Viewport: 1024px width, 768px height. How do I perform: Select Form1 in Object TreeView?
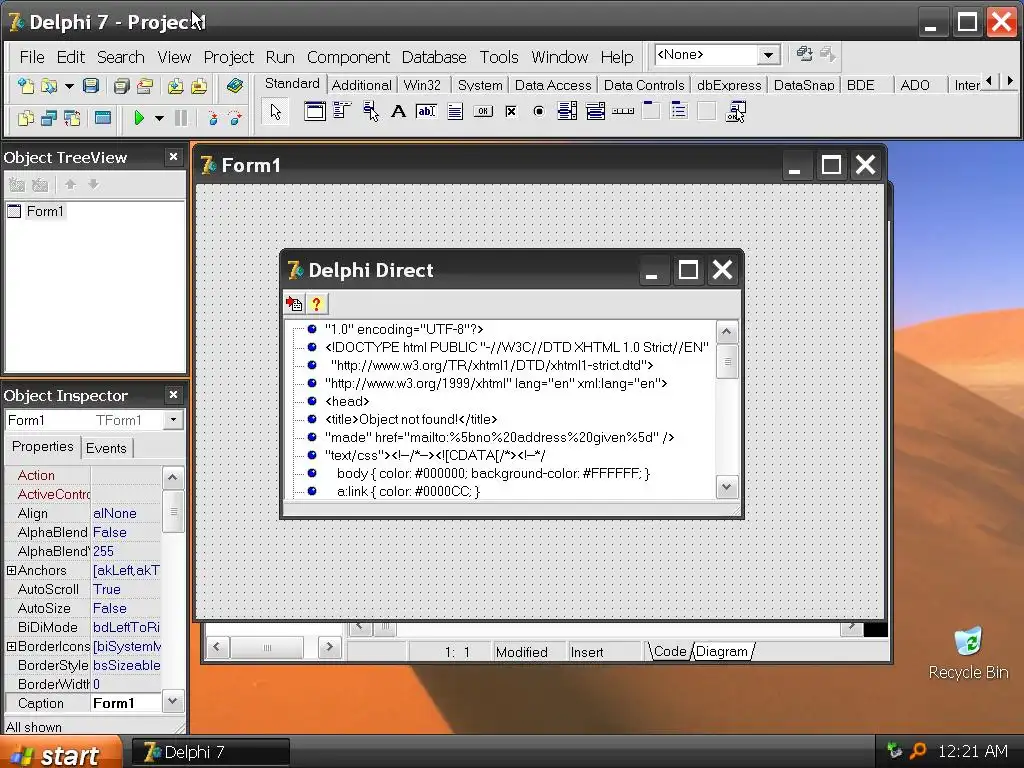coord(44,211)
